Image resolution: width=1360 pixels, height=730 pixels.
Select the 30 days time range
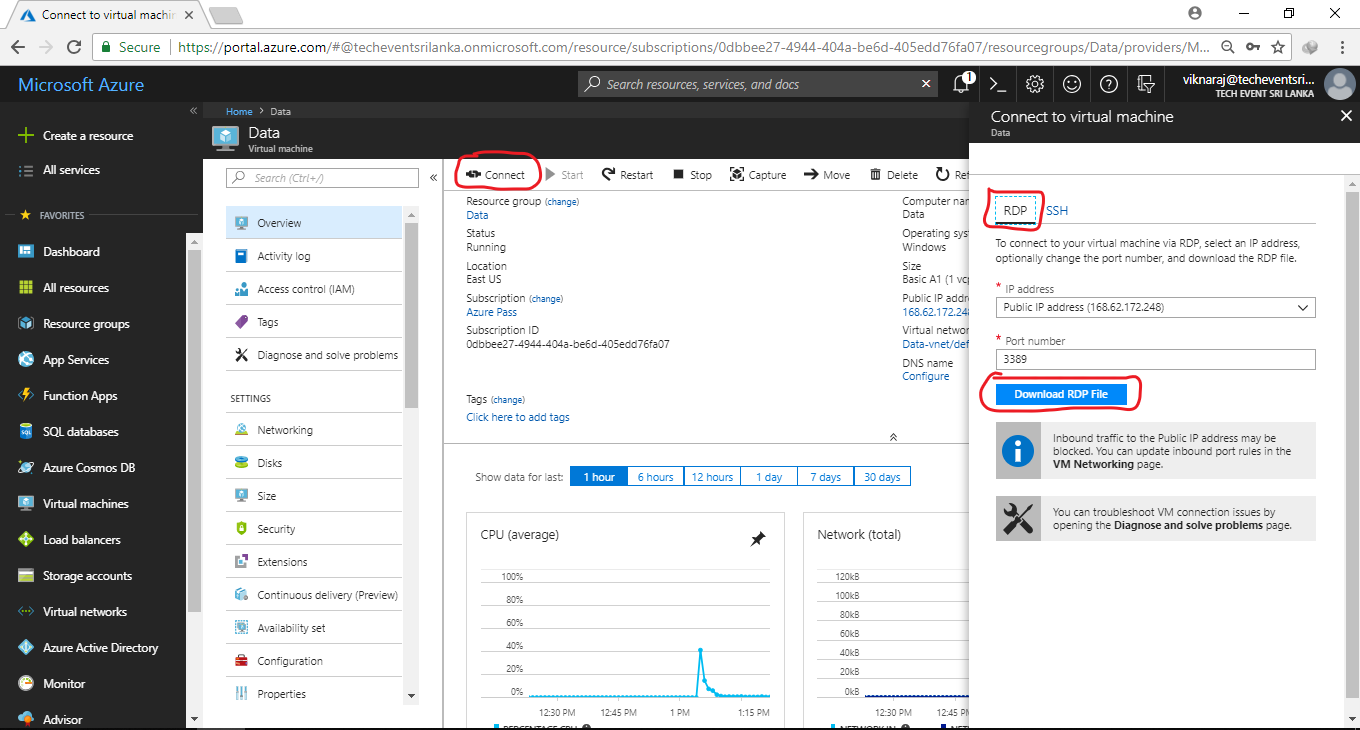pyautogui.click(x=882, y=477)
